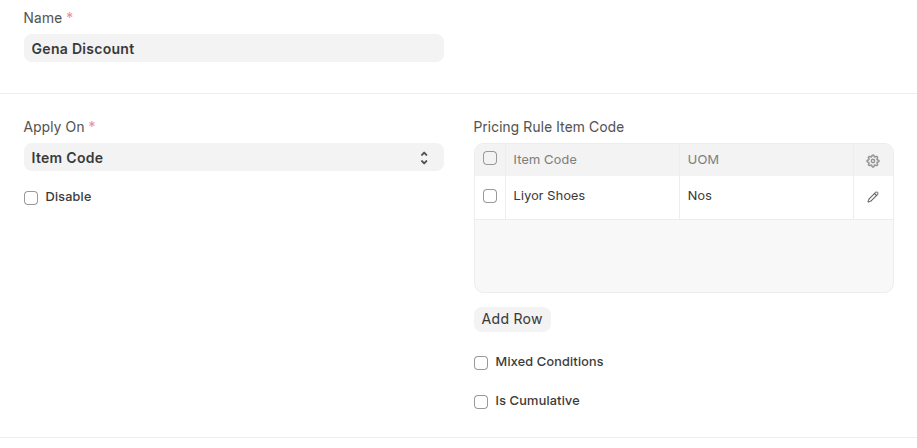Open the grid settings gear icon
917x448 pixels.
[x=872, y=160]
